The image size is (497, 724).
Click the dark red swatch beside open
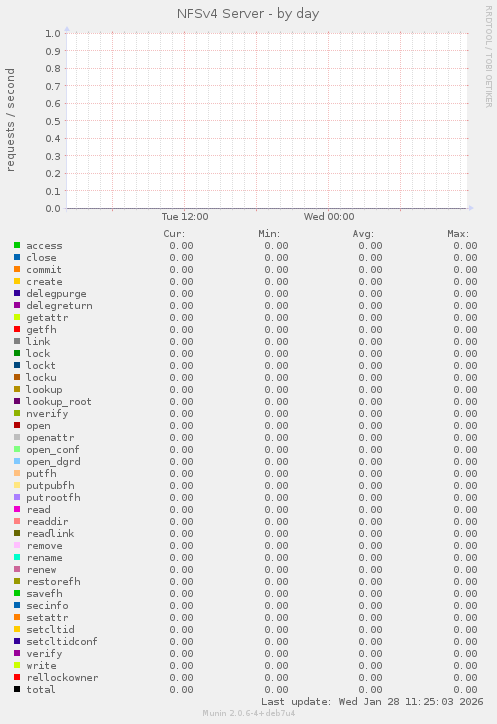coord(17,425)
